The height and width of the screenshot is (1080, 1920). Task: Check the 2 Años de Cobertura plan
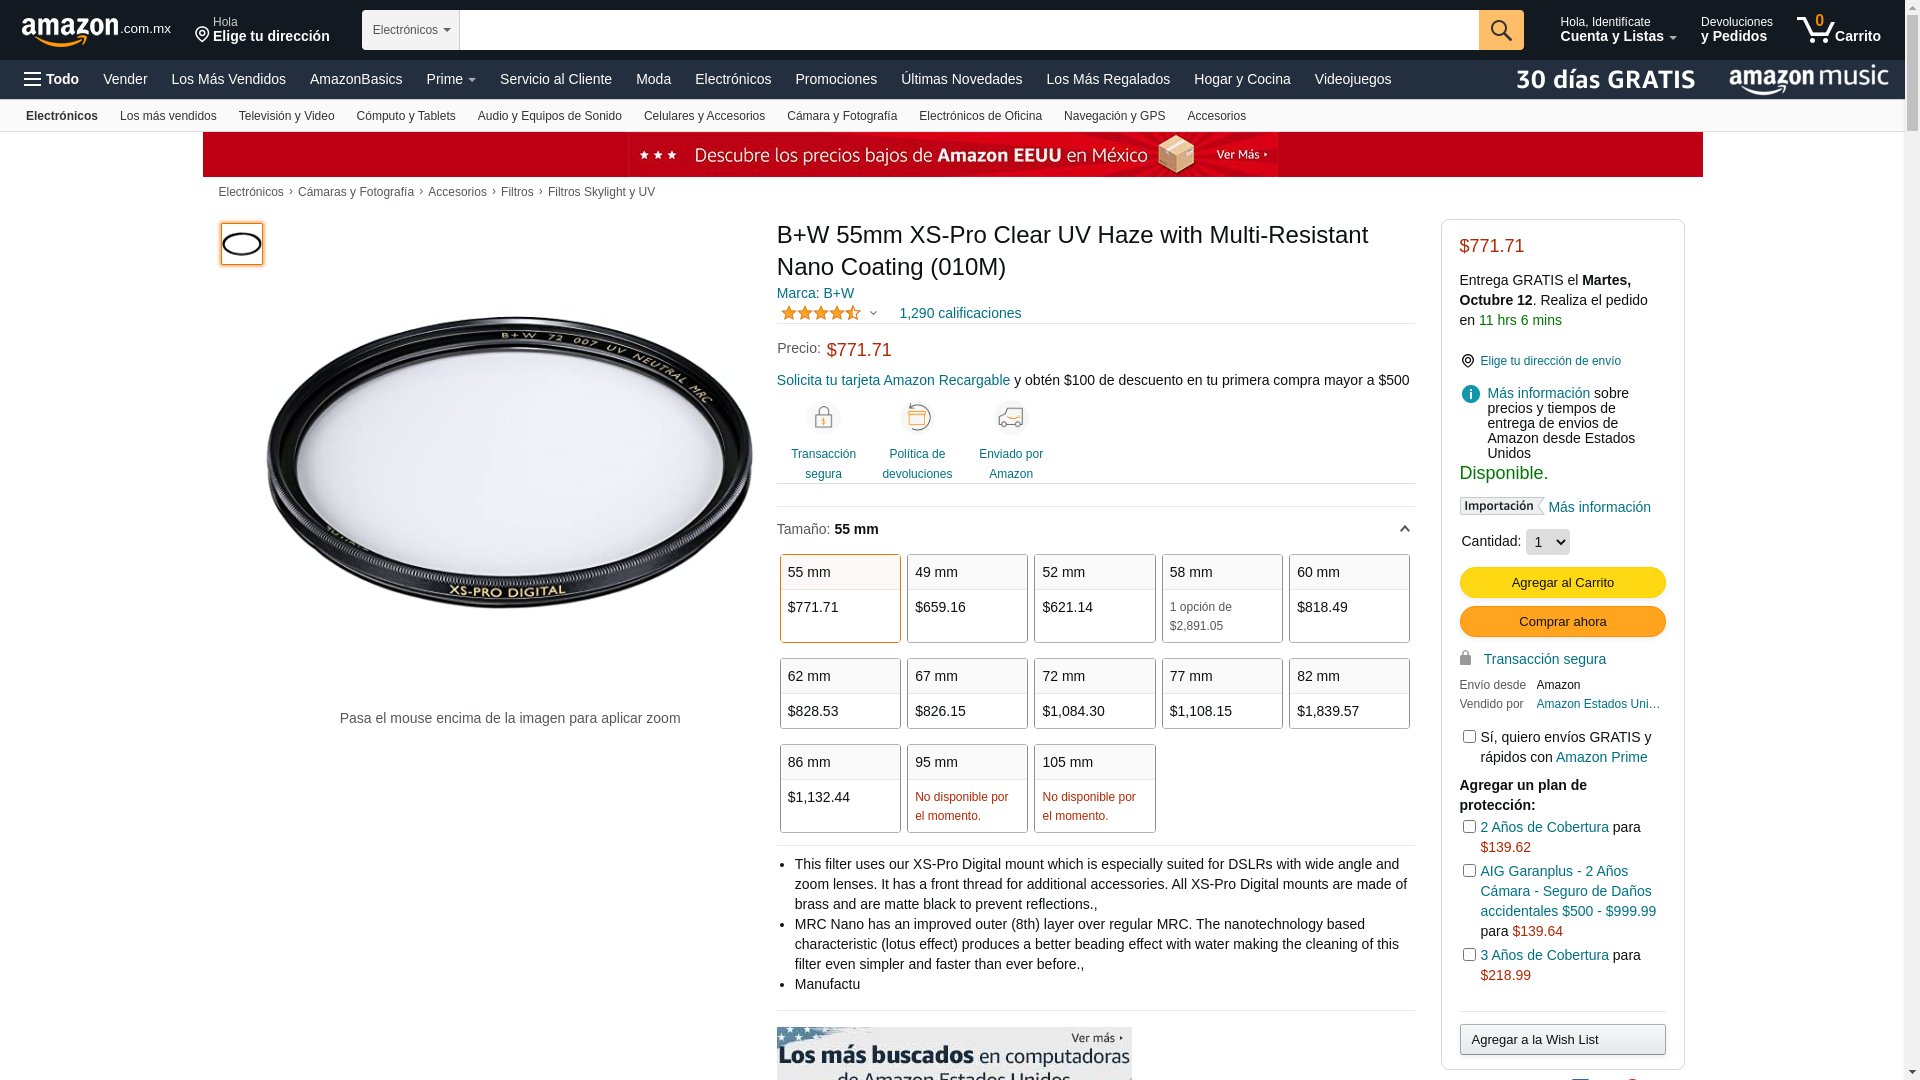tap(1469, 827)
